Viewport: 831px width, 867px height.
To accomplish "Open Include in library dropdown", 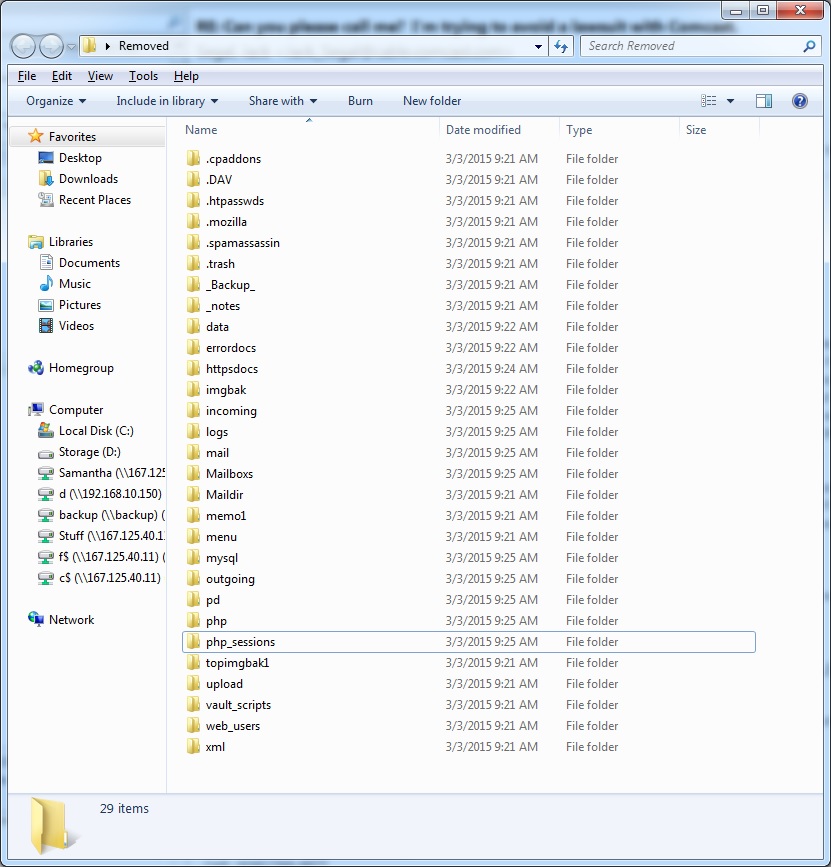I will 167,101.
